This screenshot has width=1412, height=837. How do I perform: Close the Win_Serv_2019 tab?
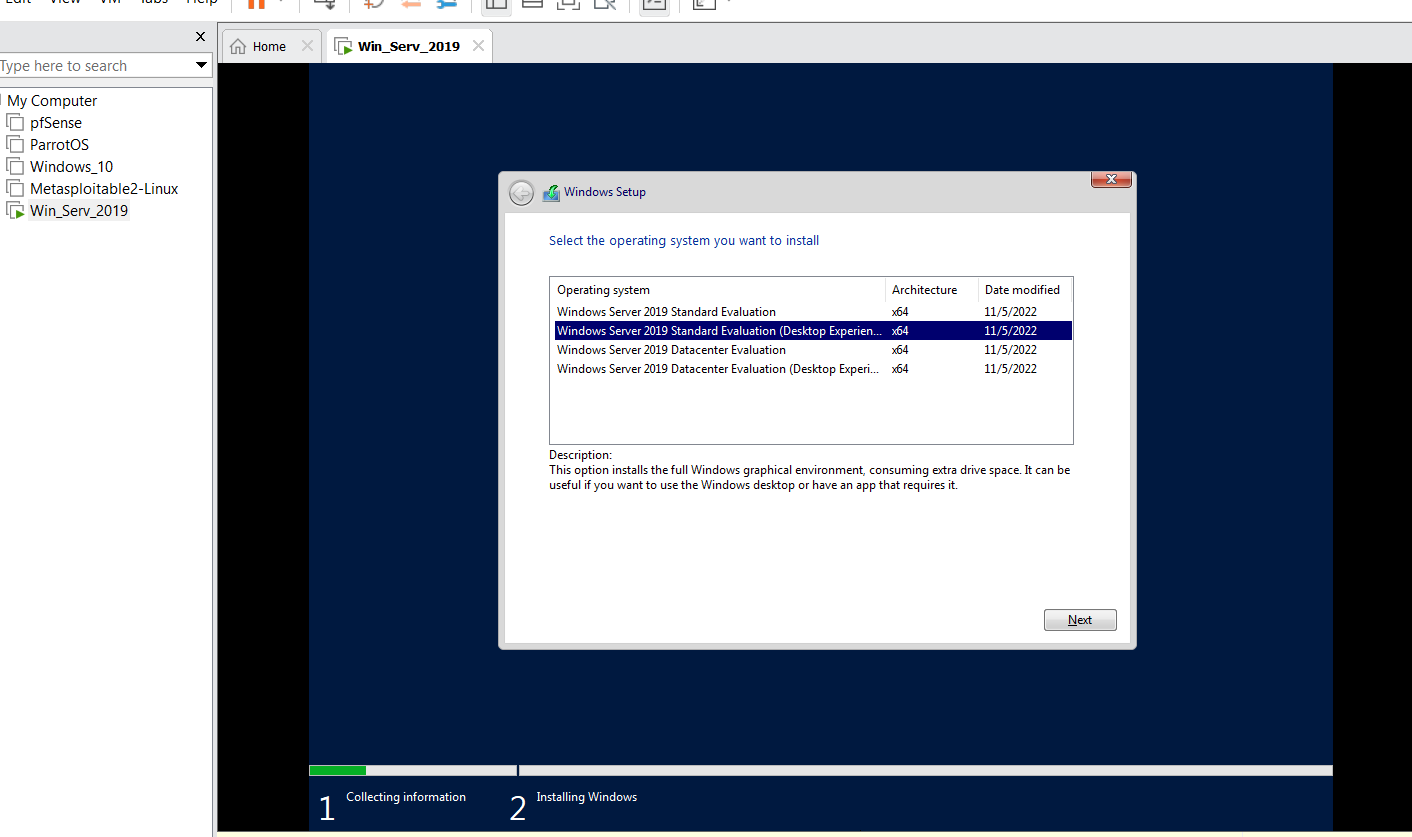(478, 46)
